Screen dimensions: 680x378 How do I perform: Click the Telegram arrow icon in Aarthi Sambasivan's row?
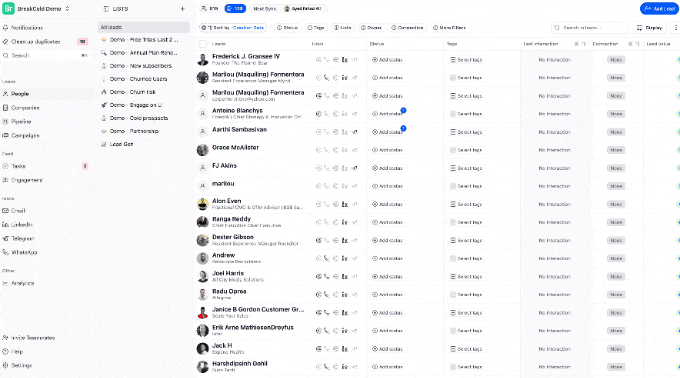tap(354, 132)
